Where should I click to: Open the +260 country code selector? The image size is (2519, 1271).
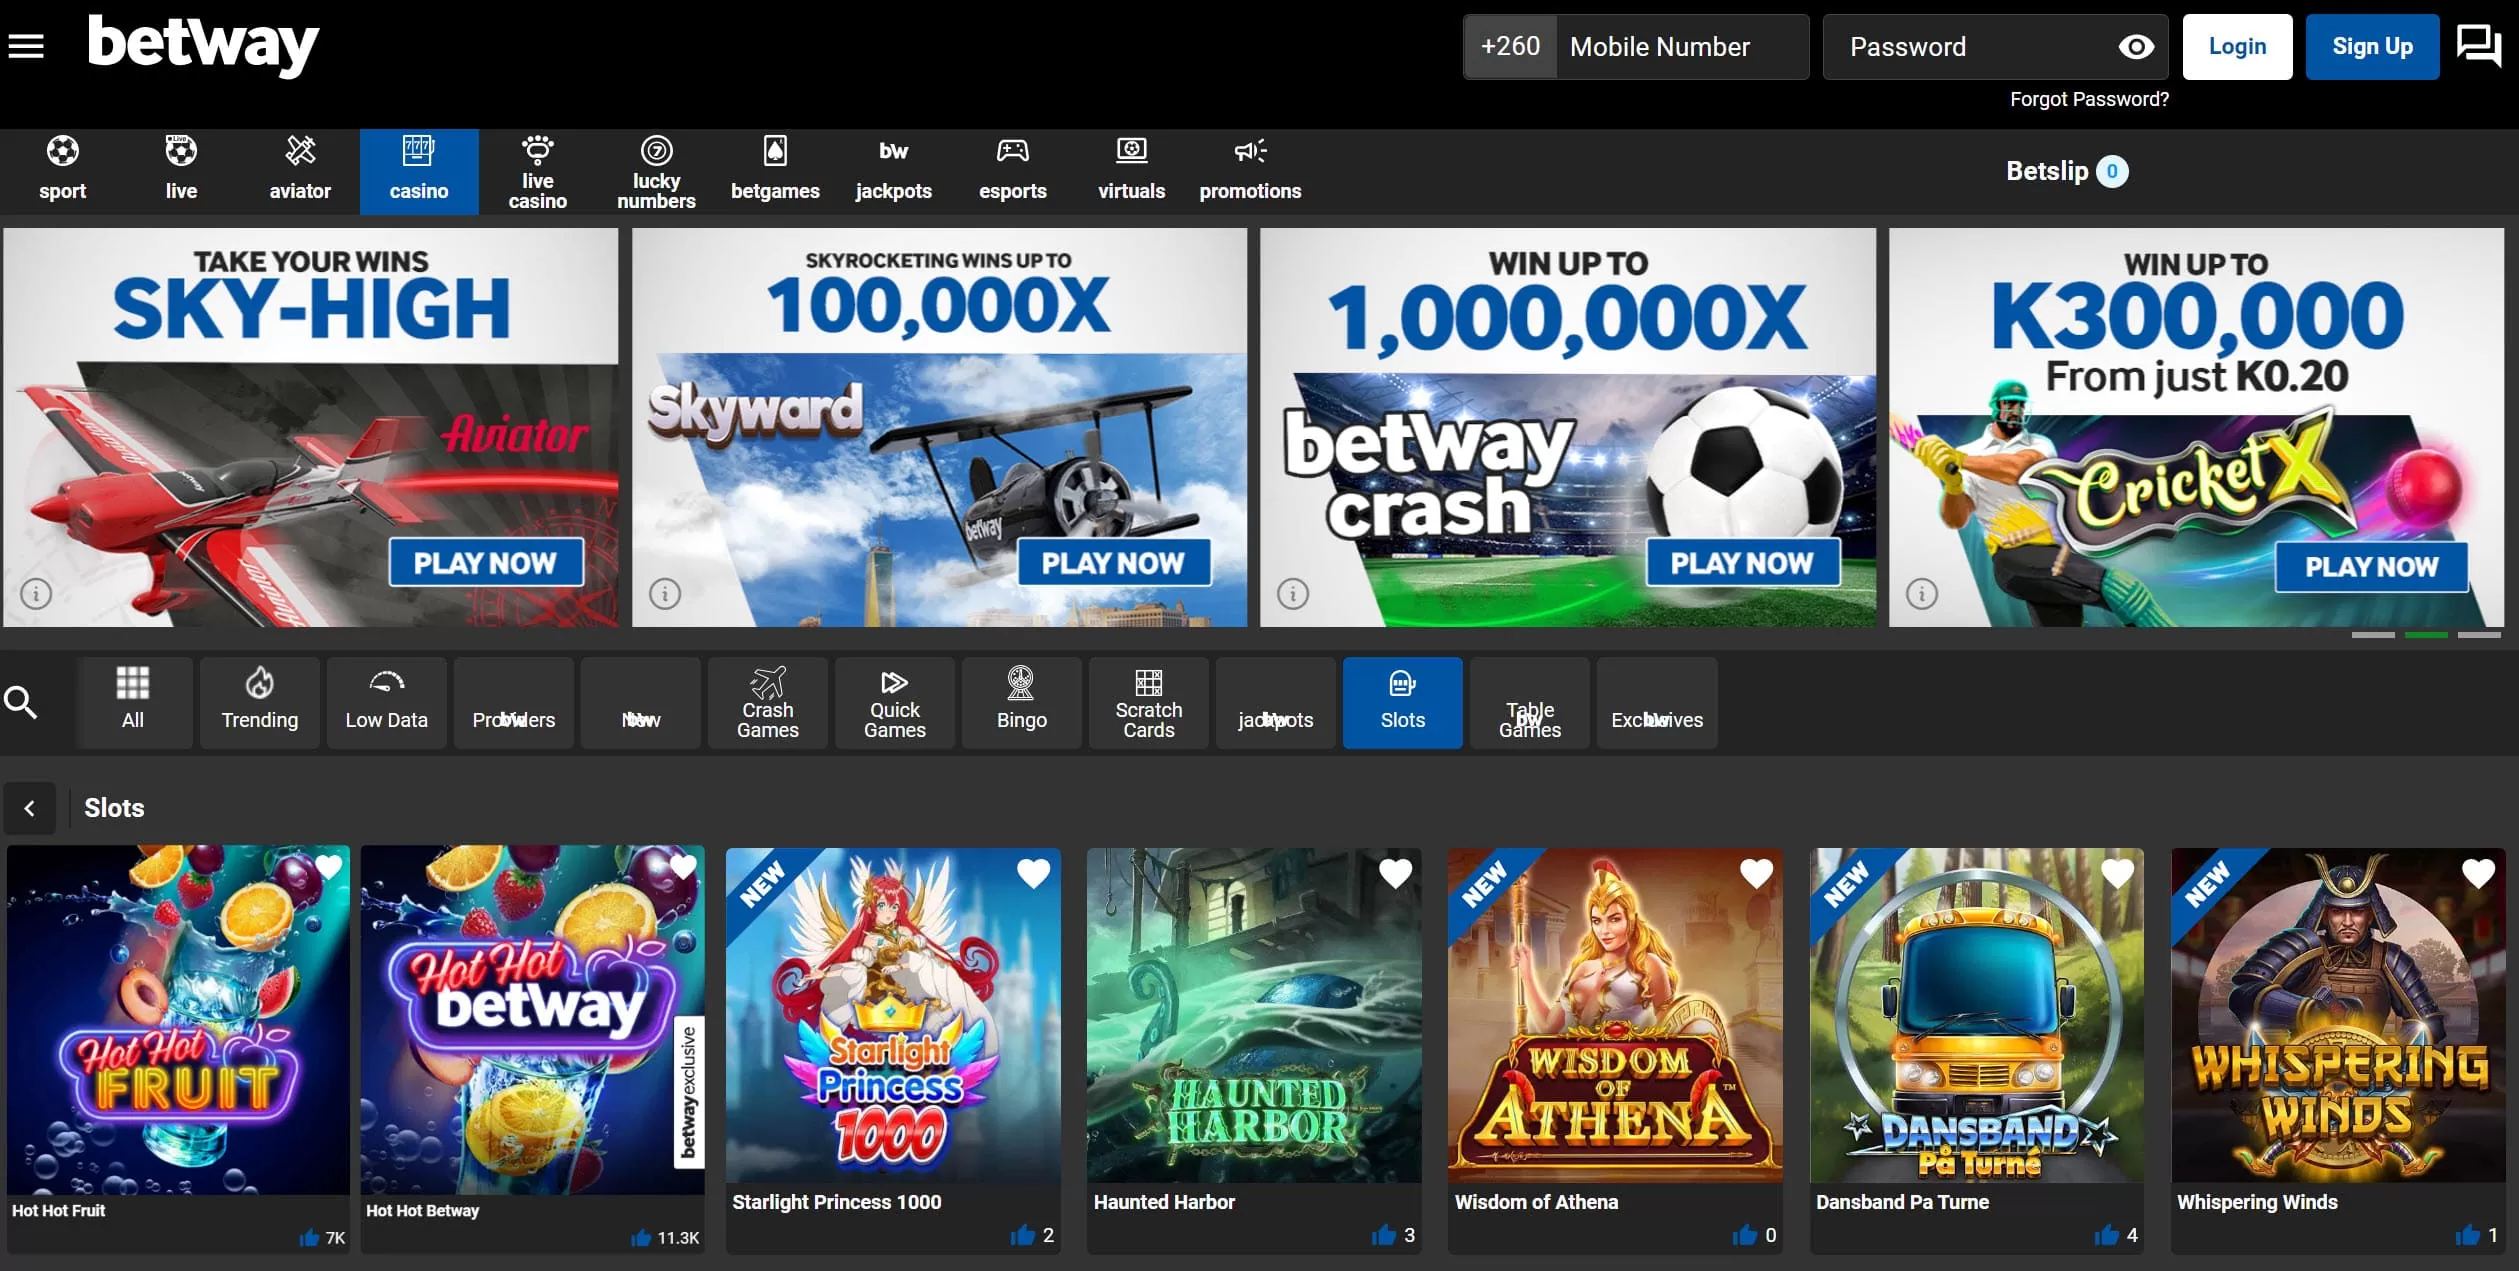tap(1510, 47)
